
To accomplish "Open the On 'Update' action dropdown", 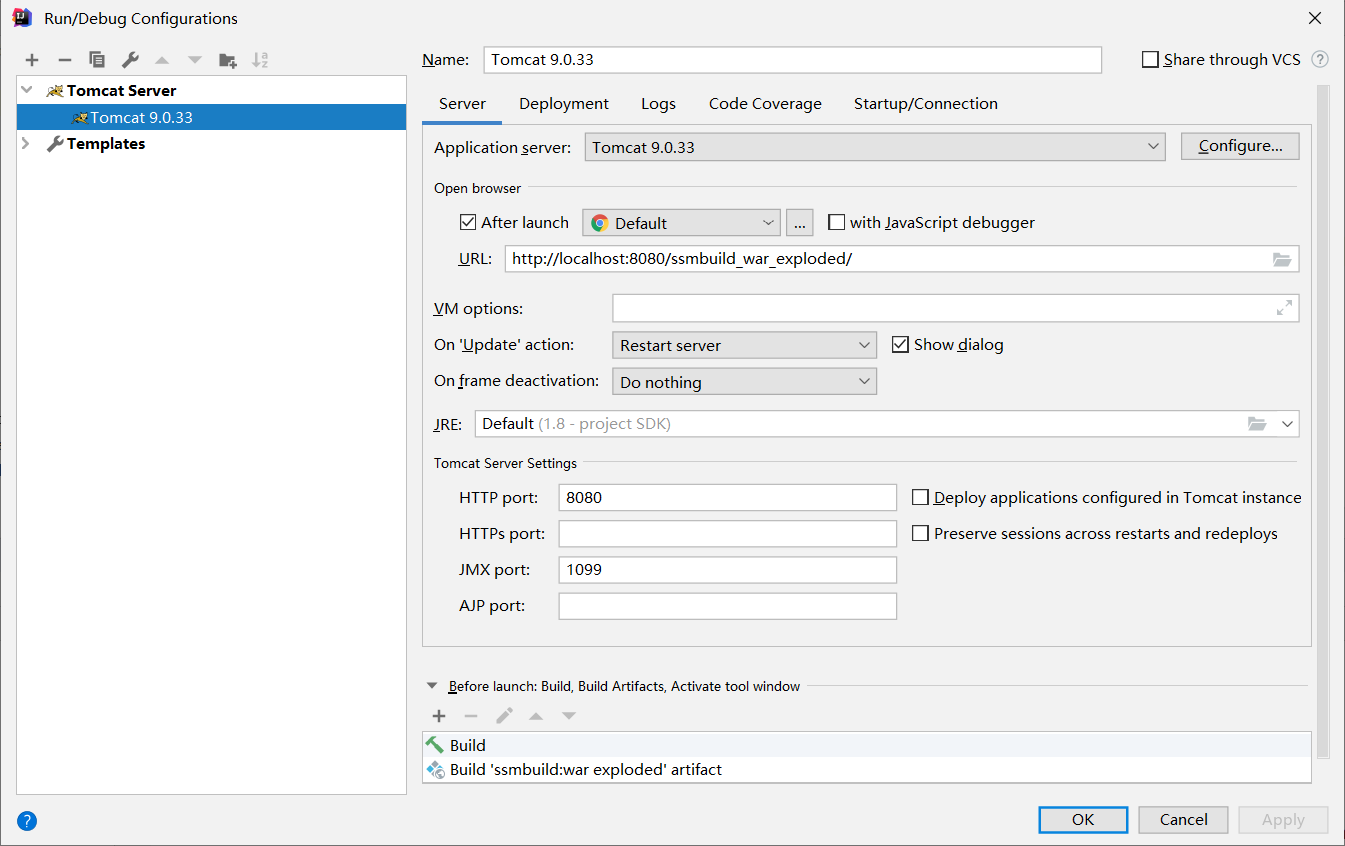I will [x=744, y=345].
